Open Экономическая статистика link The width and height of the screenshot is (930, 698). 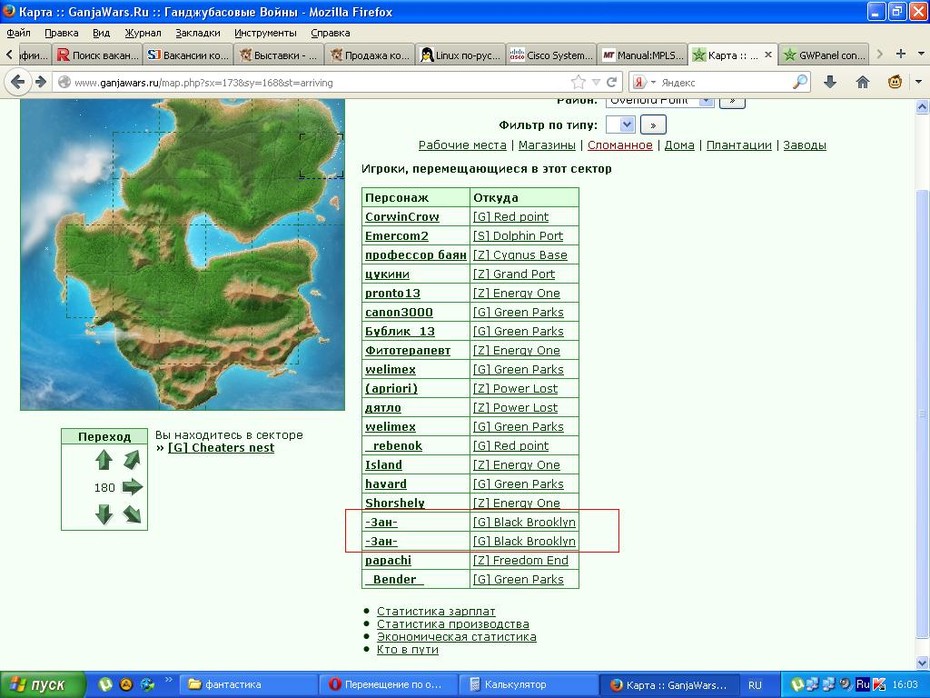456,637
